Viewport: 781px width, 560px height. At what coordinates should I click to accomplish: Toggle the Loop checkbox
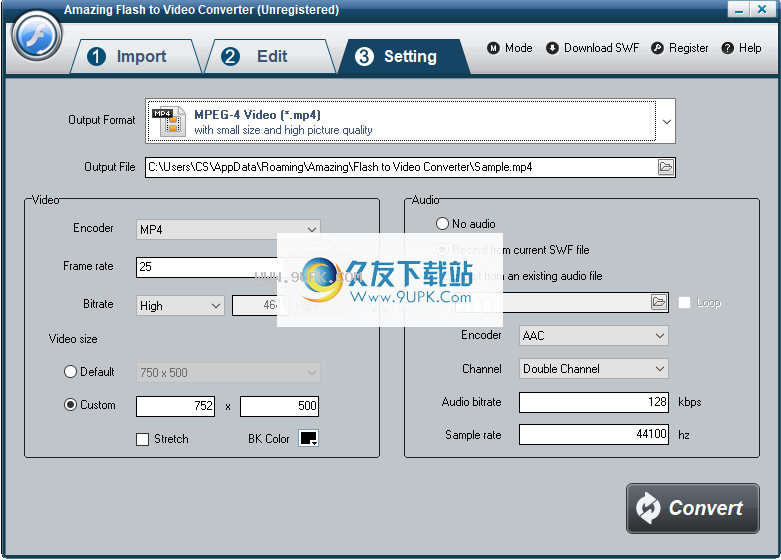pos(684,302)
